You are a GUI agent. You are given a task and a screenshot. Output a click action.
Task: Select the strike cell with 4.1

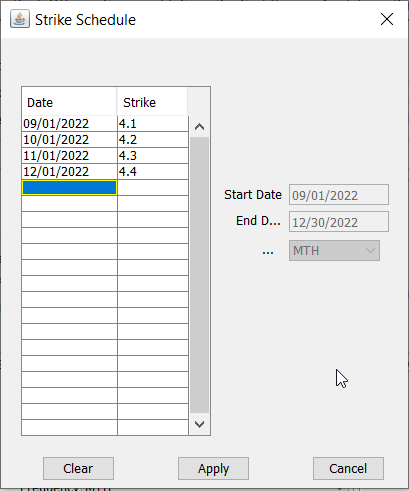tap(153, 124)
